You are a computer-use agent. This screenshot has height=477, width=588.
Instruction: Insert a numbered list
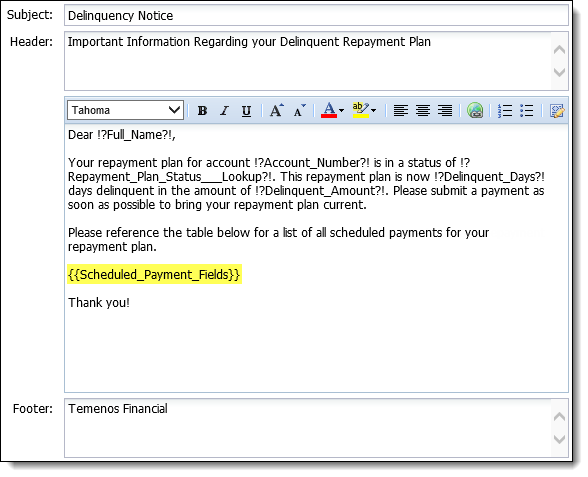pos(505,111)
